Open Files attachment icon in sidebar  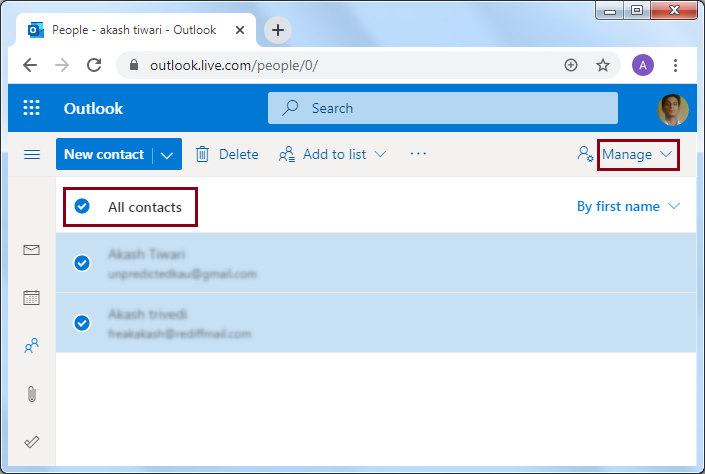(x=31, y=394)
